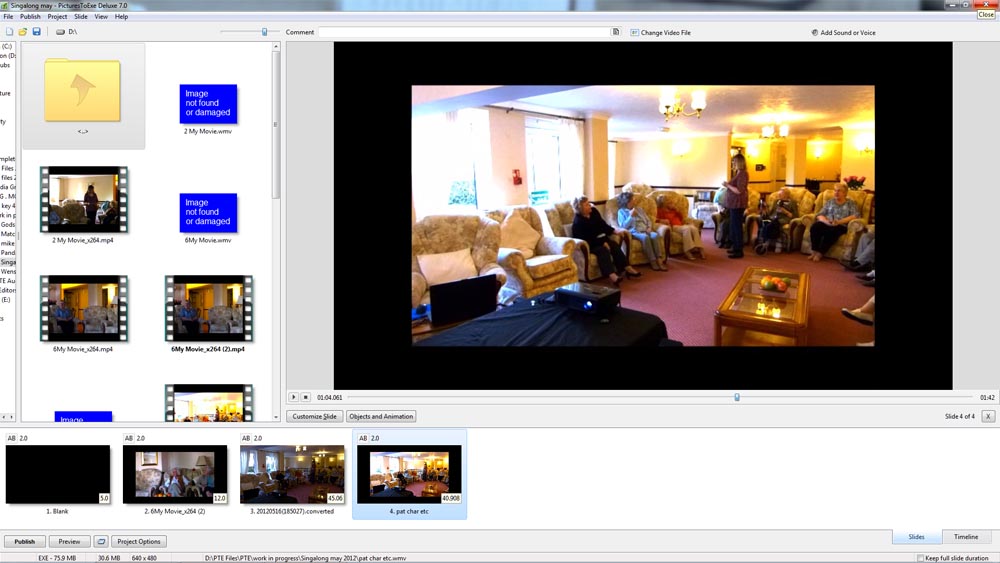
Task: Select slide 3. 20120516(185027).converted
Action: click(x=292, y=474)
